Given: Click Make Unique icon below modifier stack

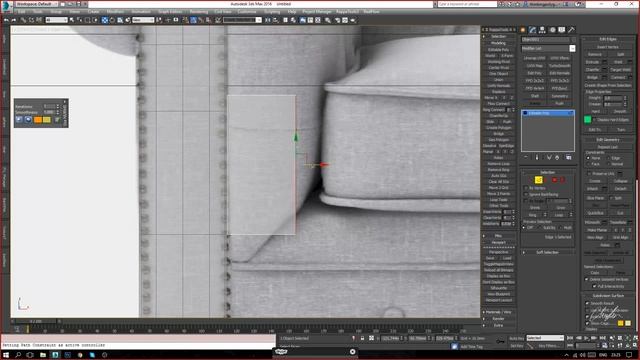Looking at the screenshot, I should [549, 157].
